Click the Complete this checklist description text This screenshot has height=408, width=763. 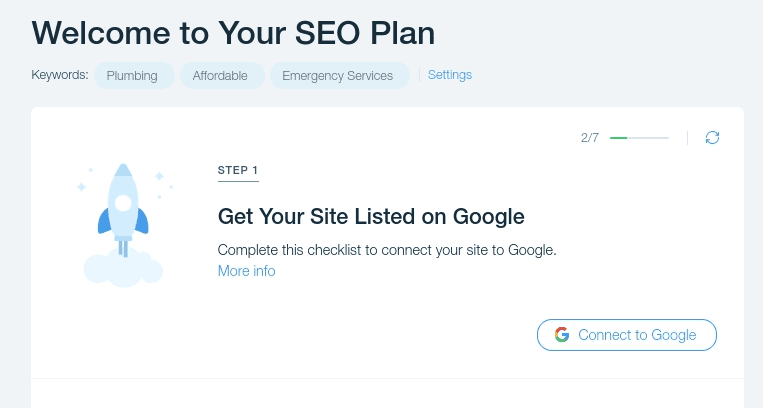pos(386,250)
